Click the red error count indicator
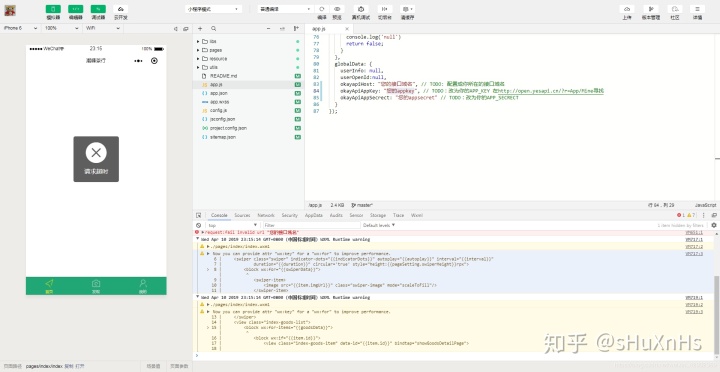720x372 pixels. click(x=681, y=215)
